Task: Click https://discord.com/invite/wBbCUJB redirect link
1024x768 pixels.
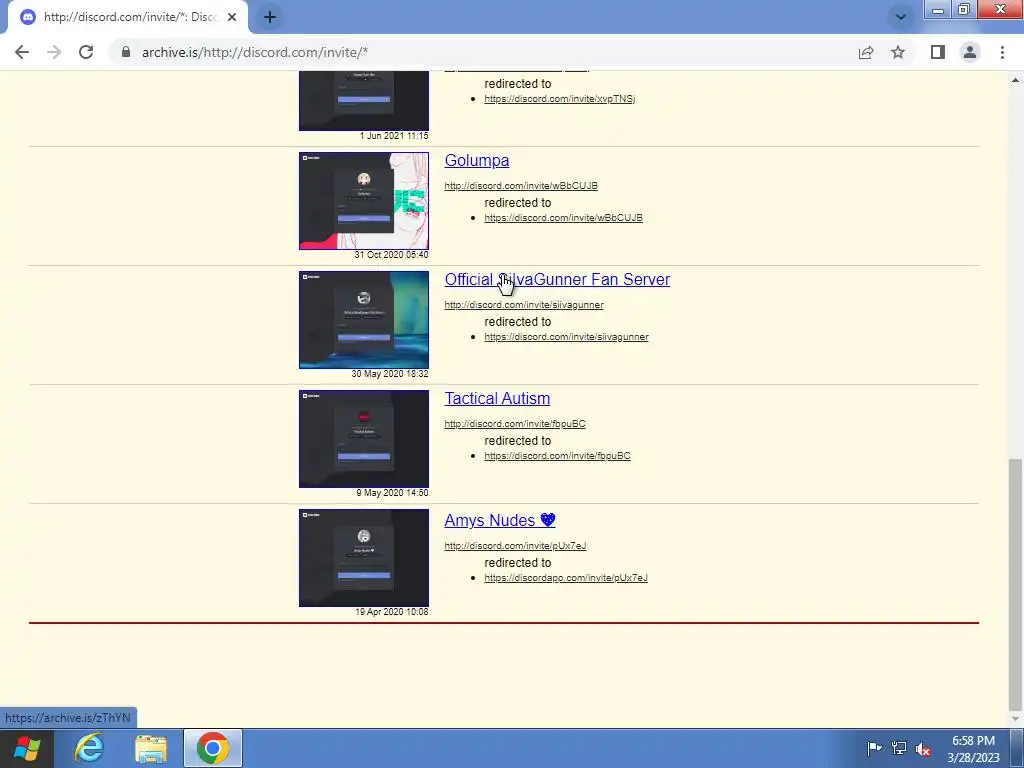Action: (x=564, y=217)
